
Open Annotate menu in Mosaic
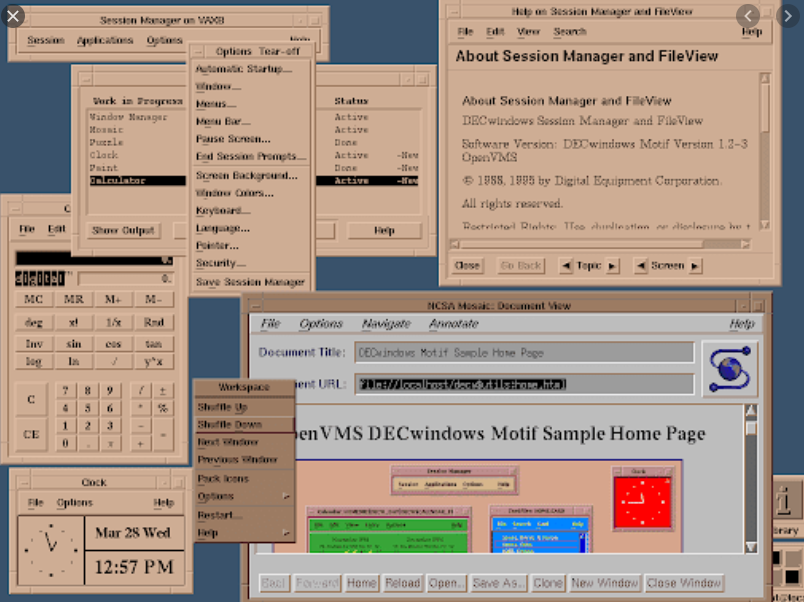[453, 324]
